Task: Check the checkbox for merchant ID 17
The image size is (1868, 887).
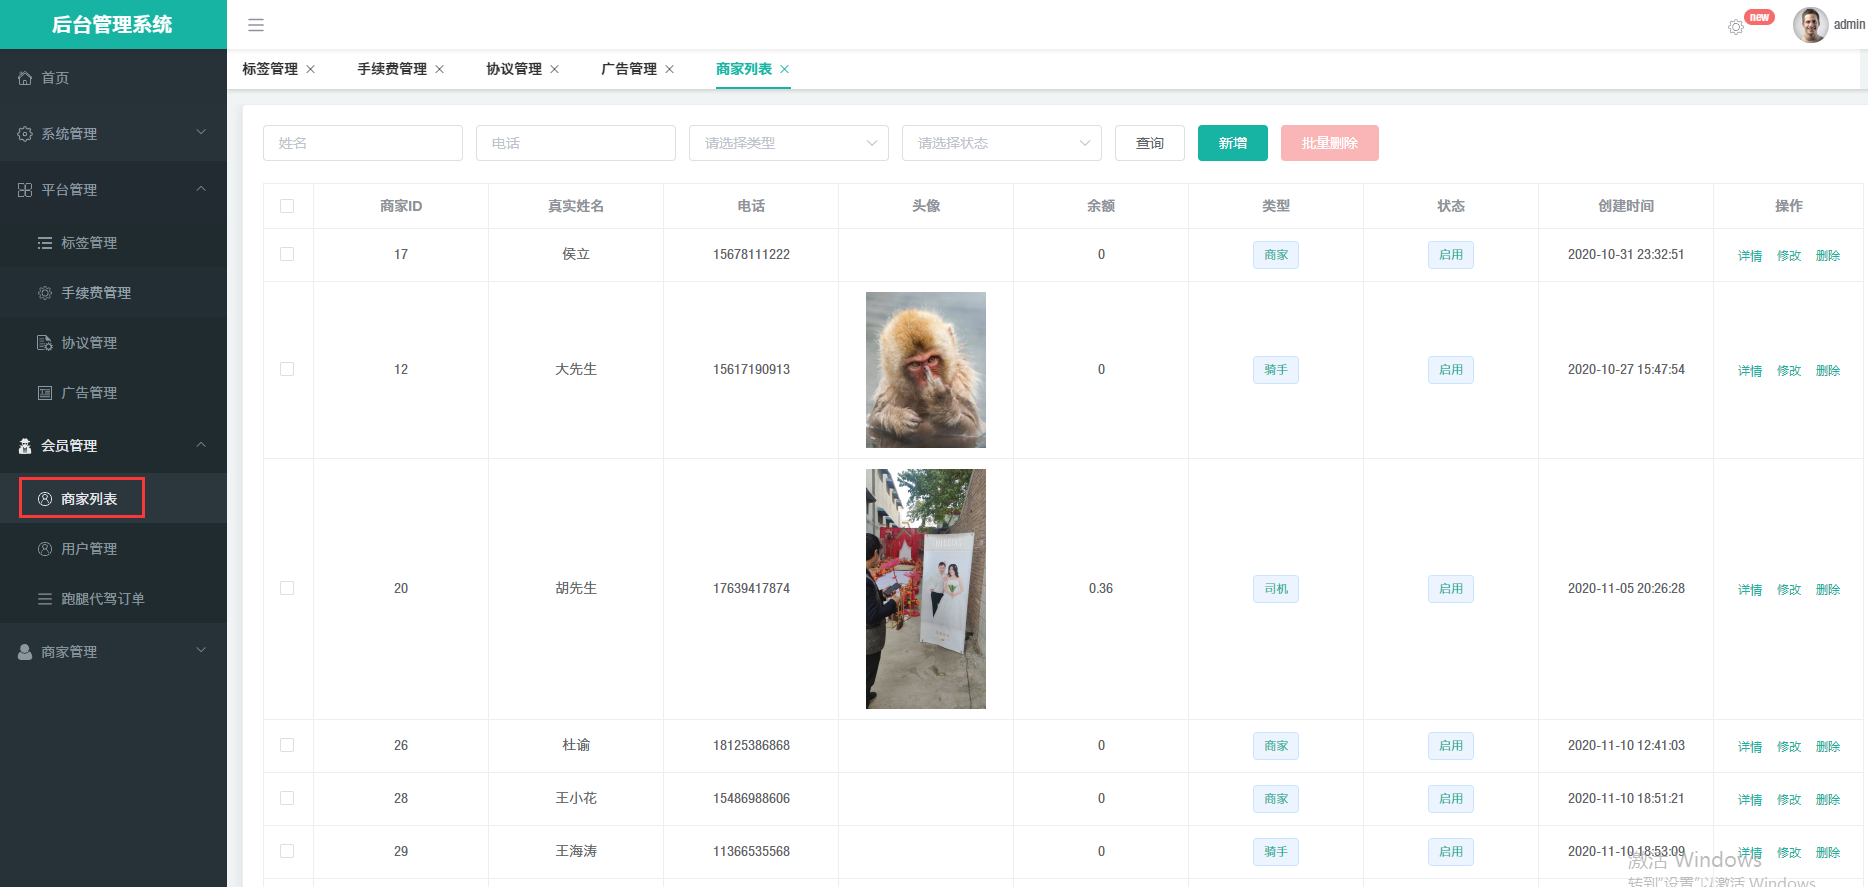Action: [x=287, y=254]
